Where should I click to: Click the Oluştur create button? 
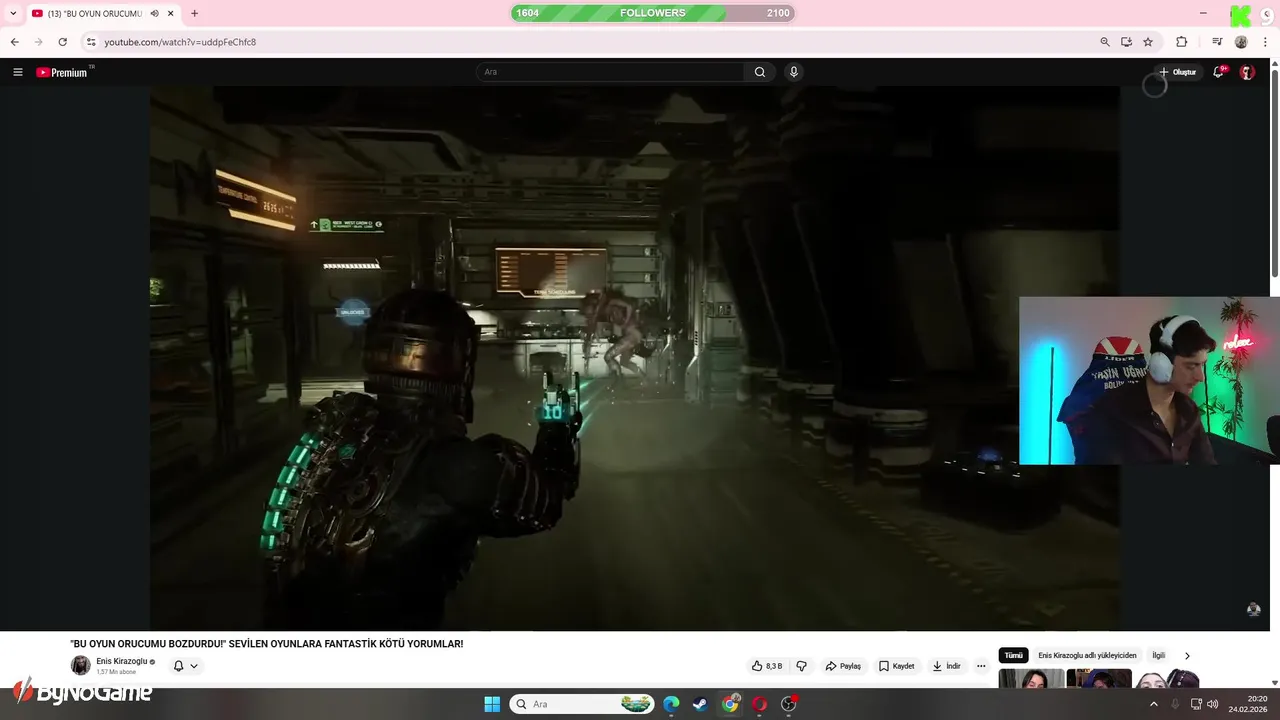click(x=1177, y=72)
